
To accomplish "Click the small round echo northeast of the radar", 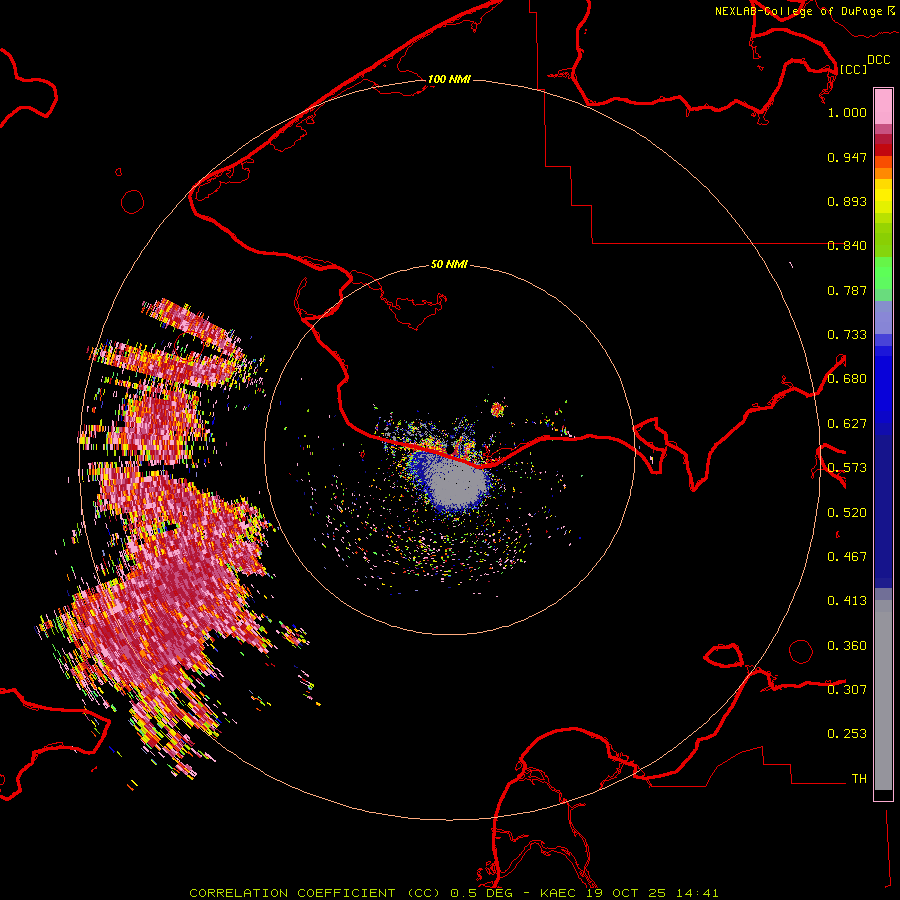I will point(497,409).
